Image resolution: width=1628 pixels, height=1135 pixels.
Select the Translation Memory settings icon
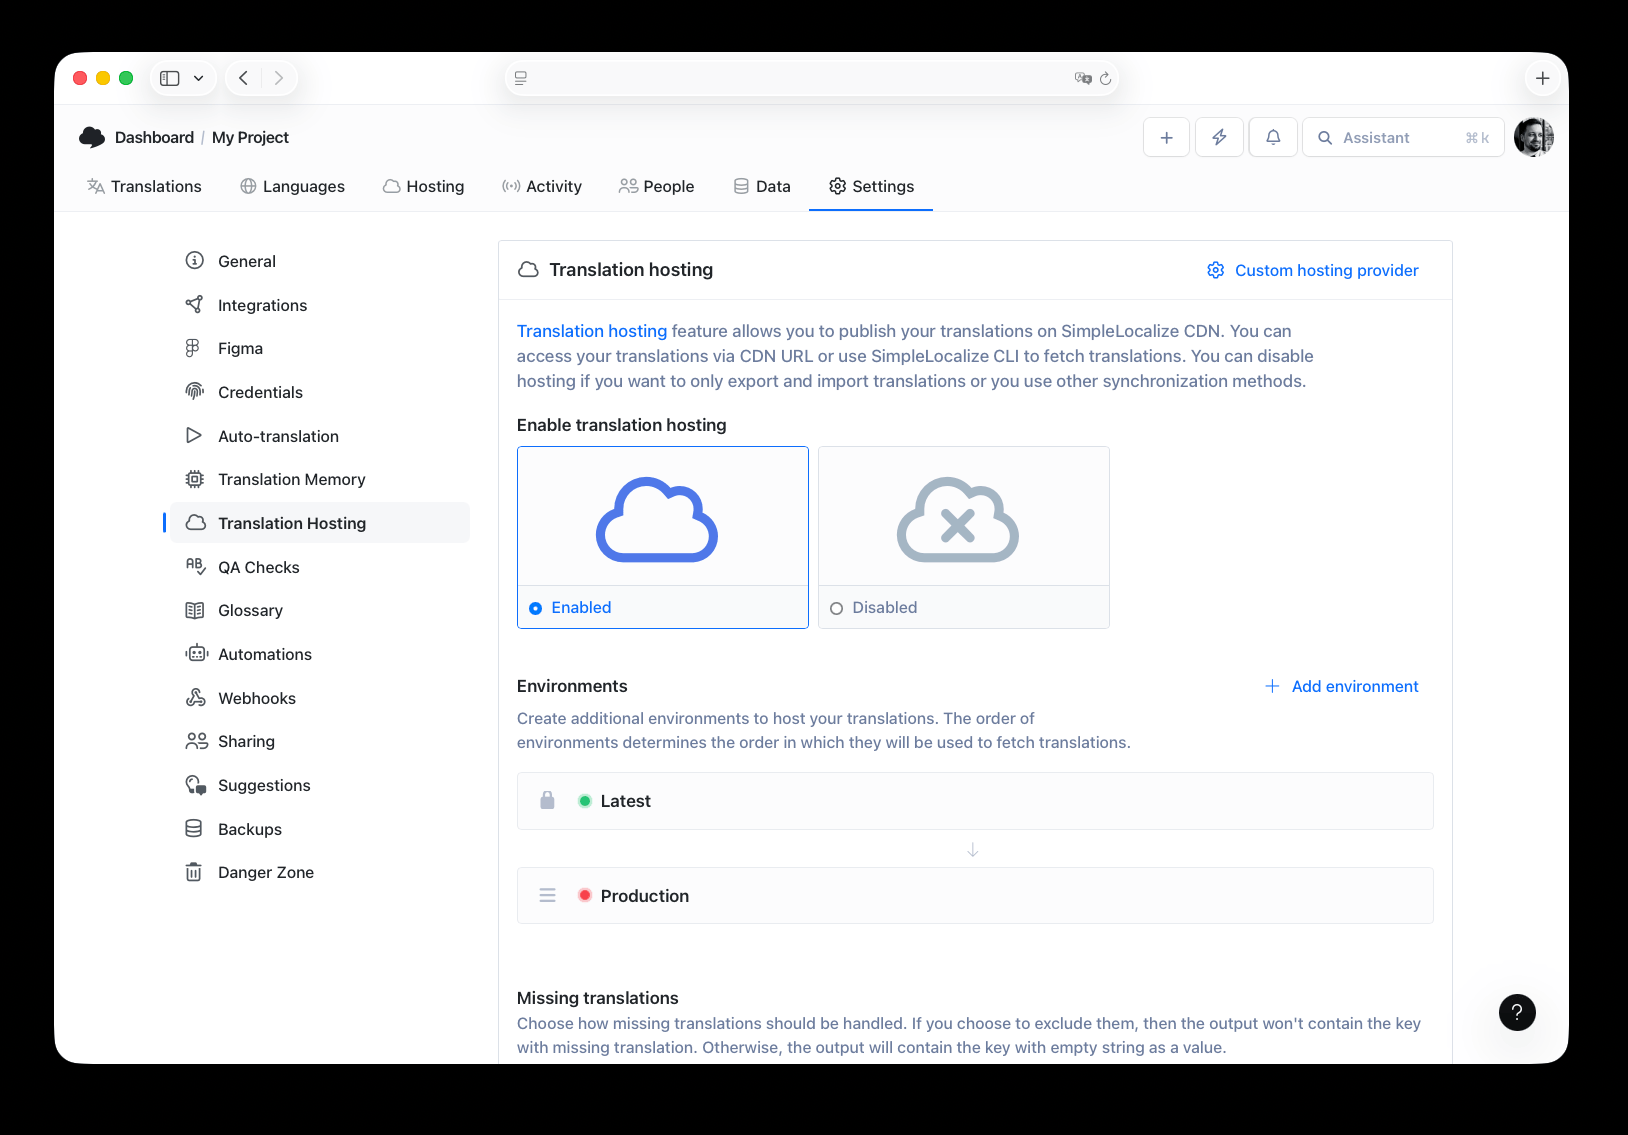point(195,479)
